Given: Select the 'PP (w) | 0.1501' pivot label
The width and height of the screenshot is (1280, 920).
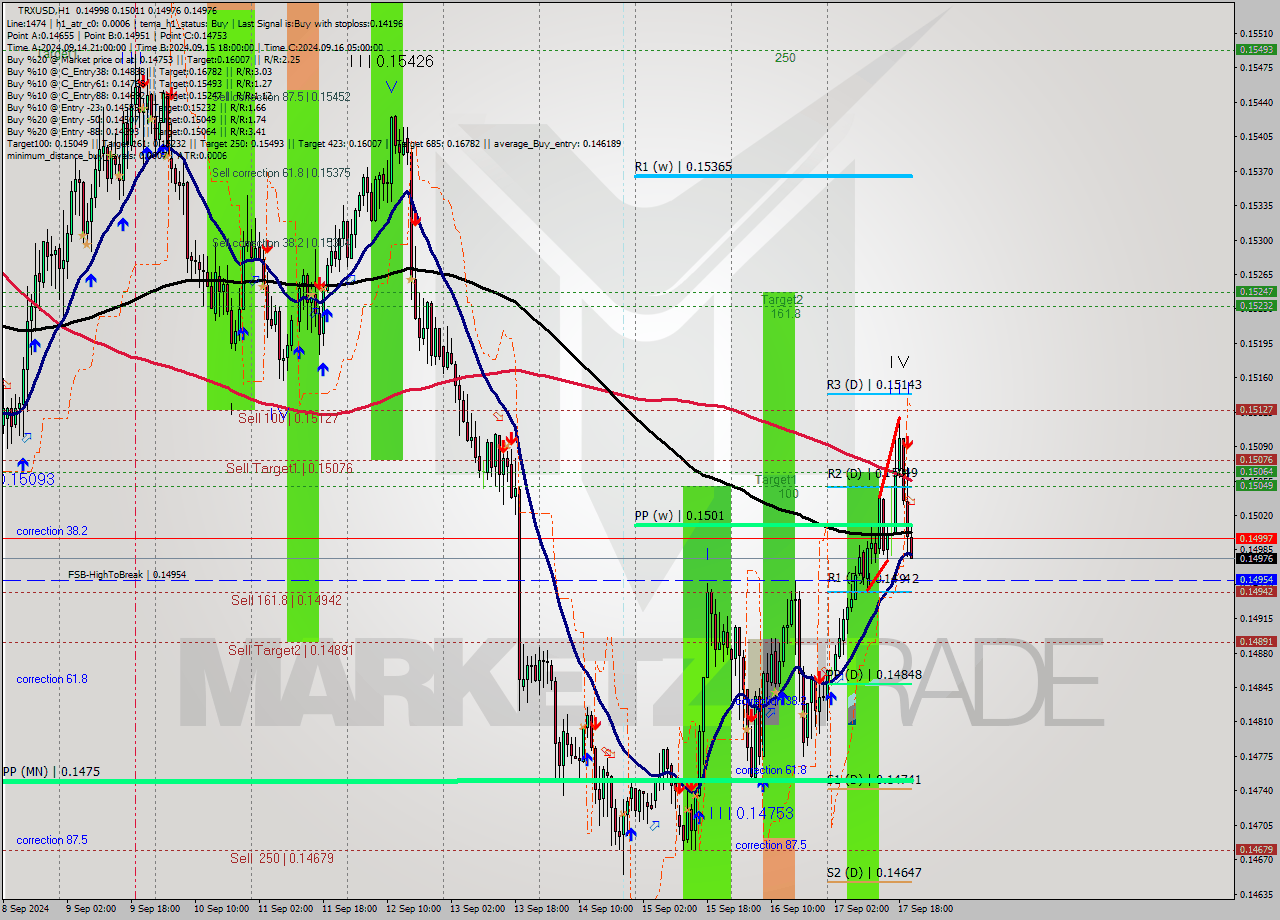Looking at the screenshot, I should [679, 516].
